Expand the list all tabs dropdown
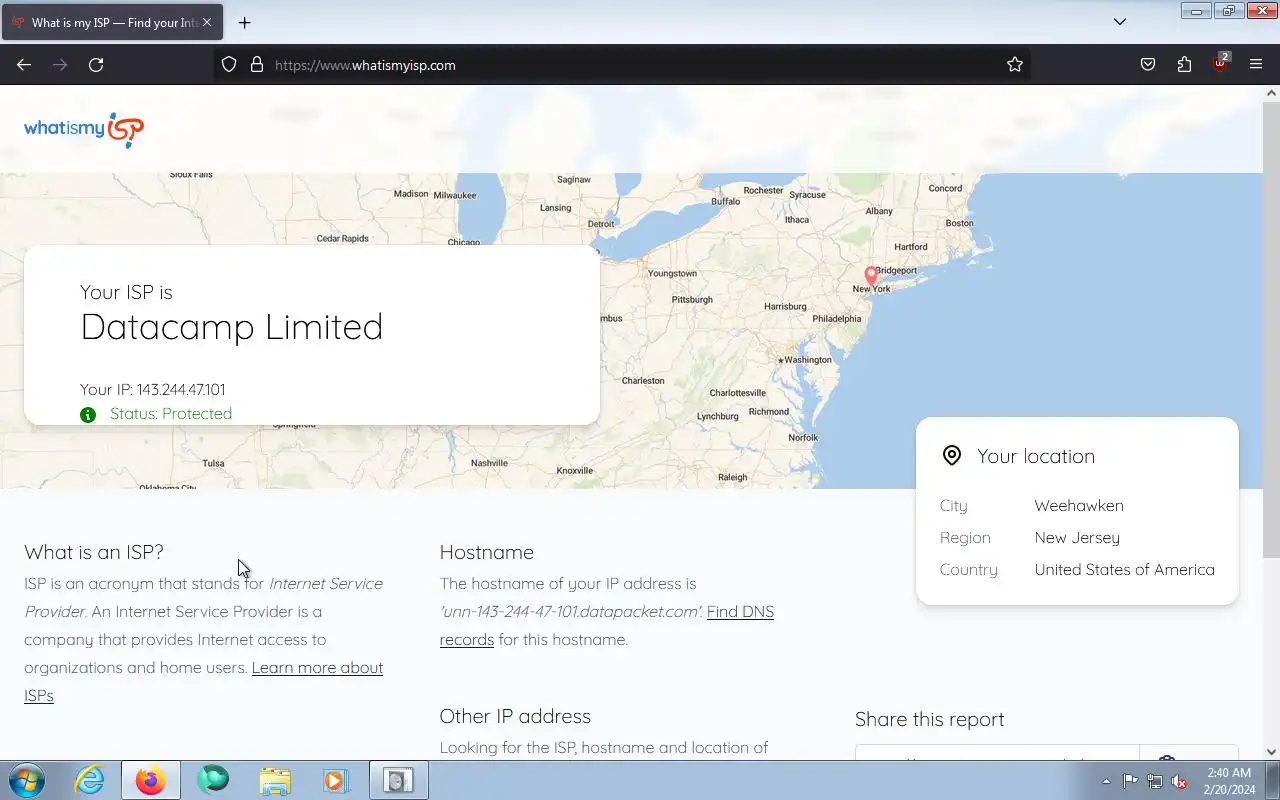Viewport: 1280px width, 800px height. [x=1120, y=22]
